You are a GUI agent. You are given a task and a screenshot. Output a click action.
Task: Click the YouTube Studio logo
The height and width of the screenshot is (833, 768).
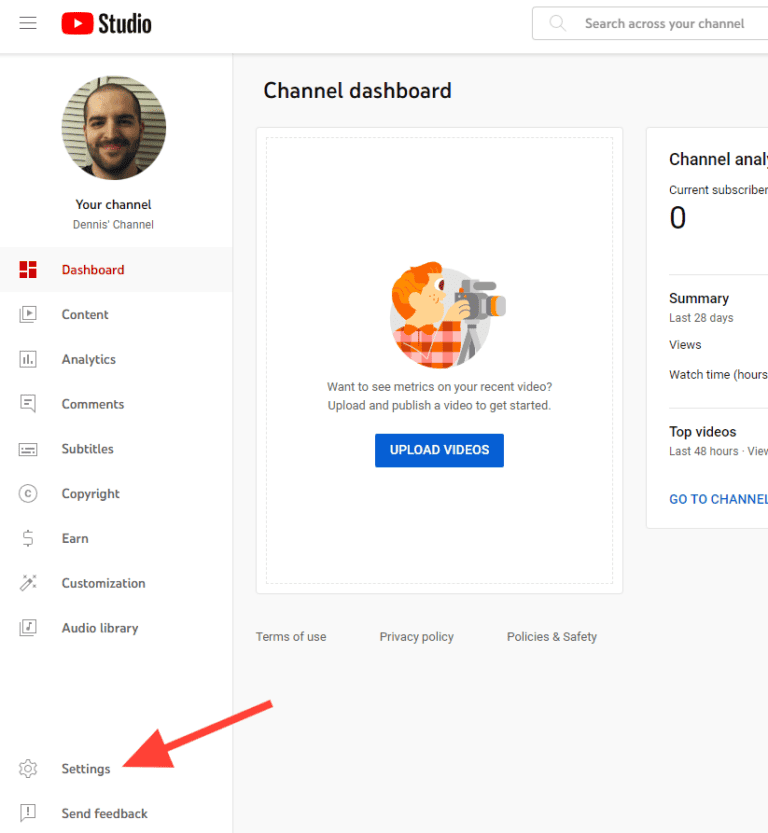click(105, 23)
